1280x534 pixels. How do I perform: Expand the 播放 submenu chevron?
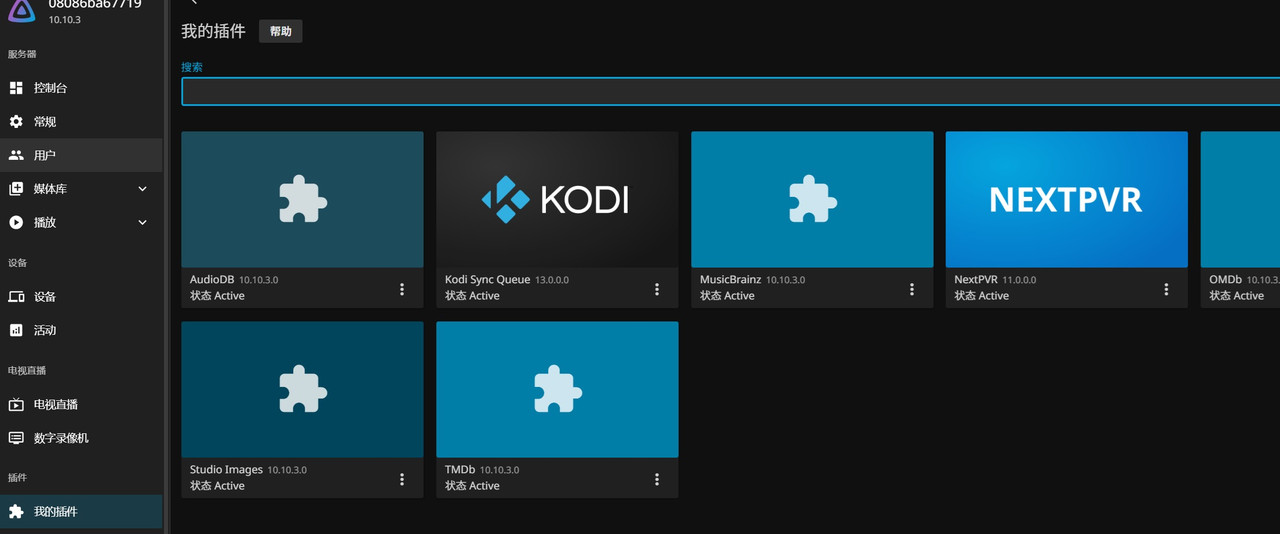pyautogui.click(x=142, y=222)
